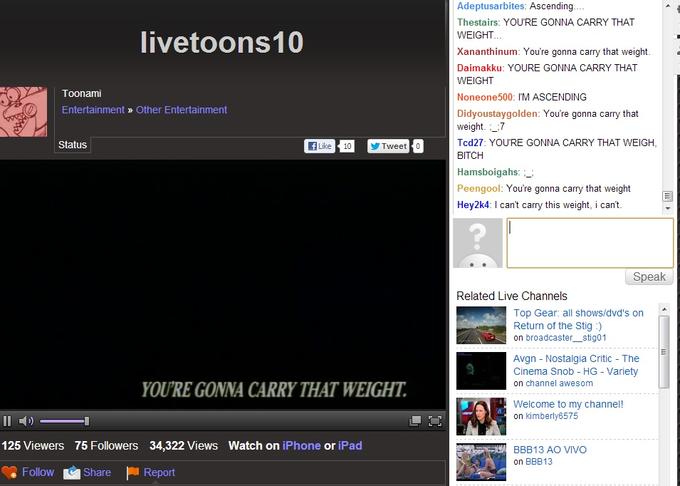Viewport: 680px width, 486px height.
Task: Click the Related Live Channels heading
Action: [512, 296]
